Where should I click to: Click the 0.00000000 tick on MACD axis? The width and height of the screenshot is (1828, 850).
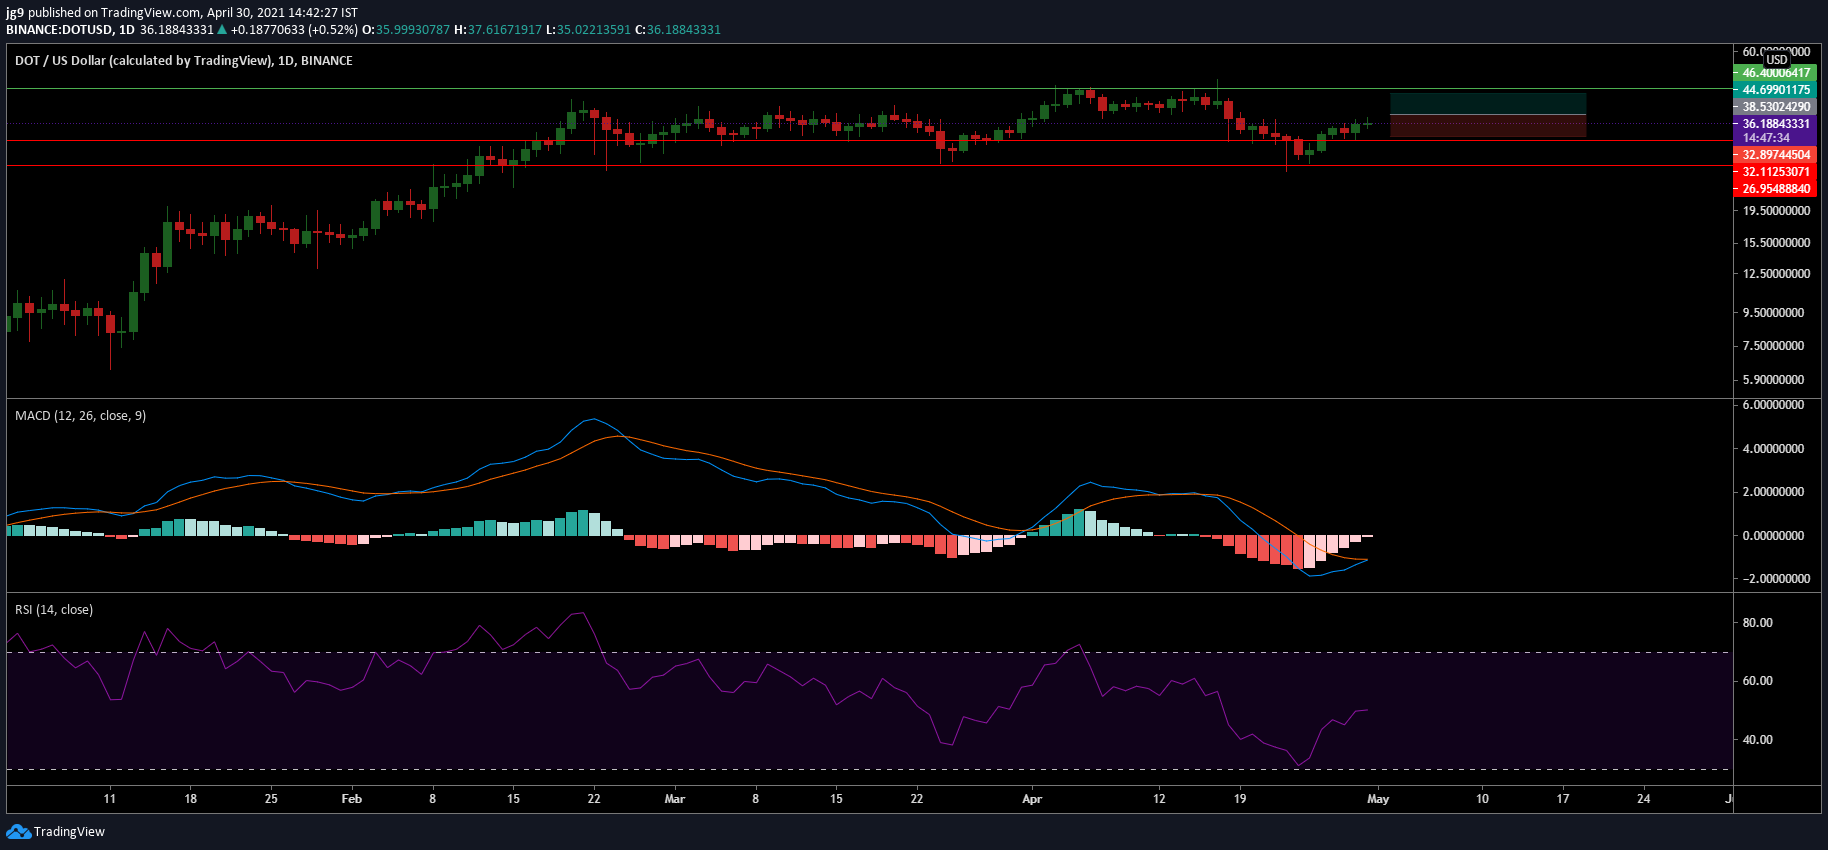1773,536
